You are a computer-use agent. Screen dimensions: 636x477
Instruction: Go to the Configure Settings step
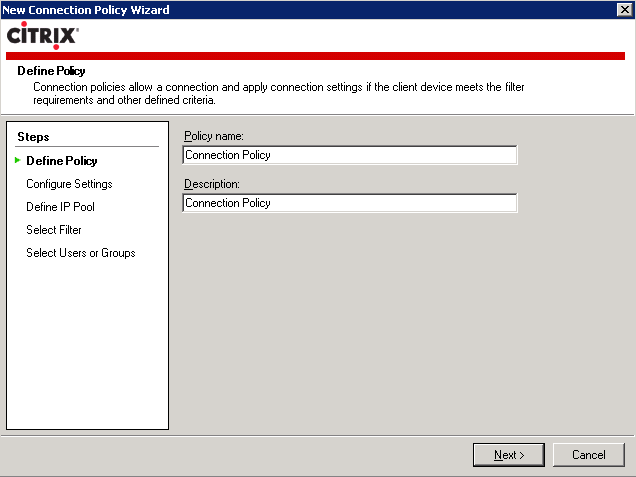69,184
